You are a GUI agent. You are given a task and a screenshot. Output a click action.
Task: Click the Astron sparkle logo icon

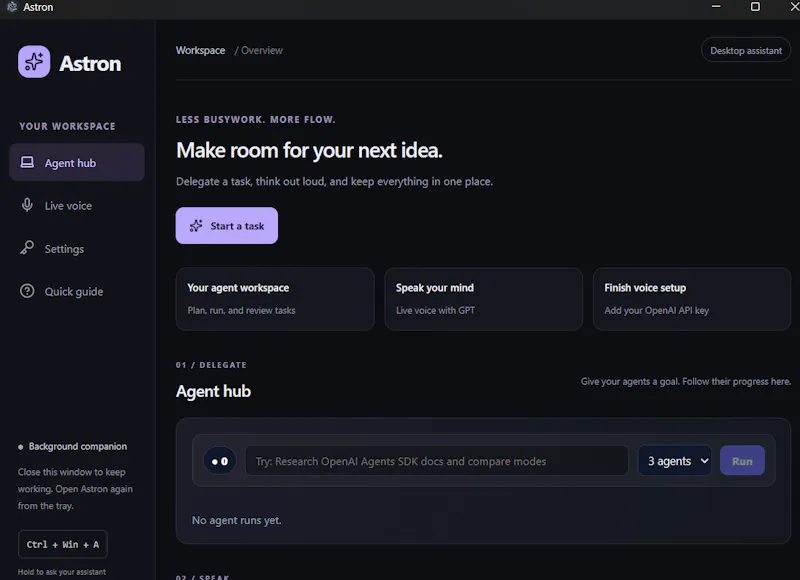pos(34,62)
